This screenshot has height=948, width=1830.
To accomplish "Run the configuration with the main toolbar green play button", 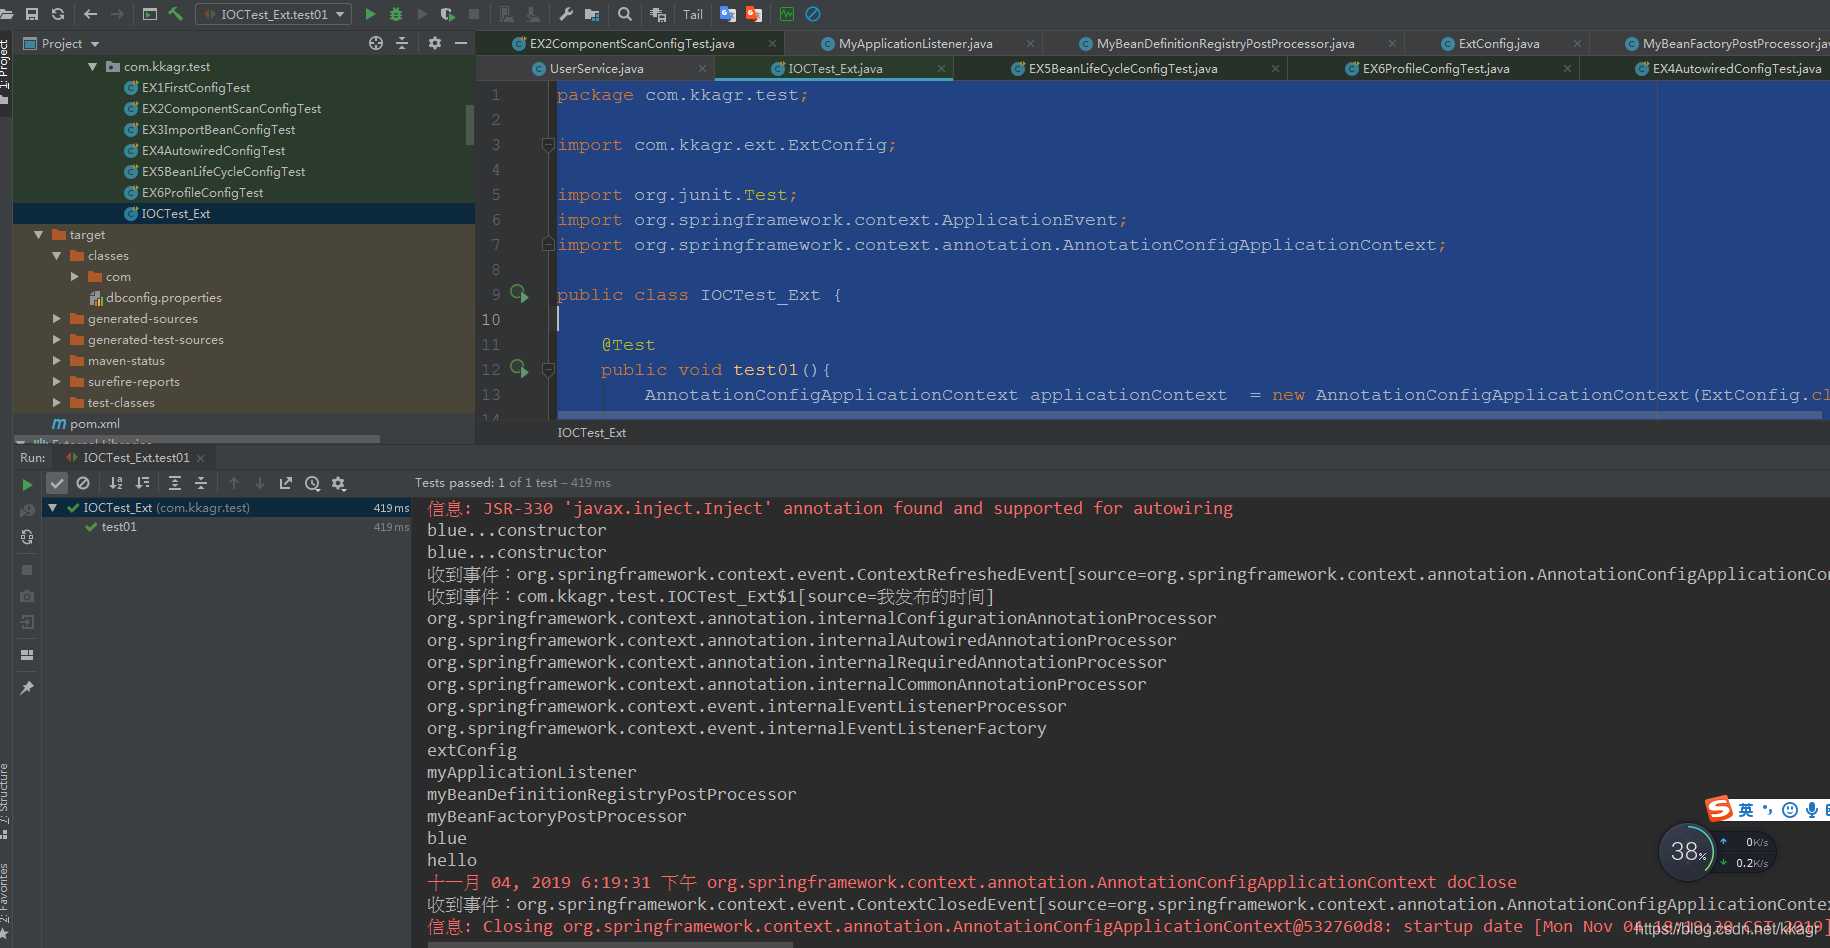I will pos(370,14).
